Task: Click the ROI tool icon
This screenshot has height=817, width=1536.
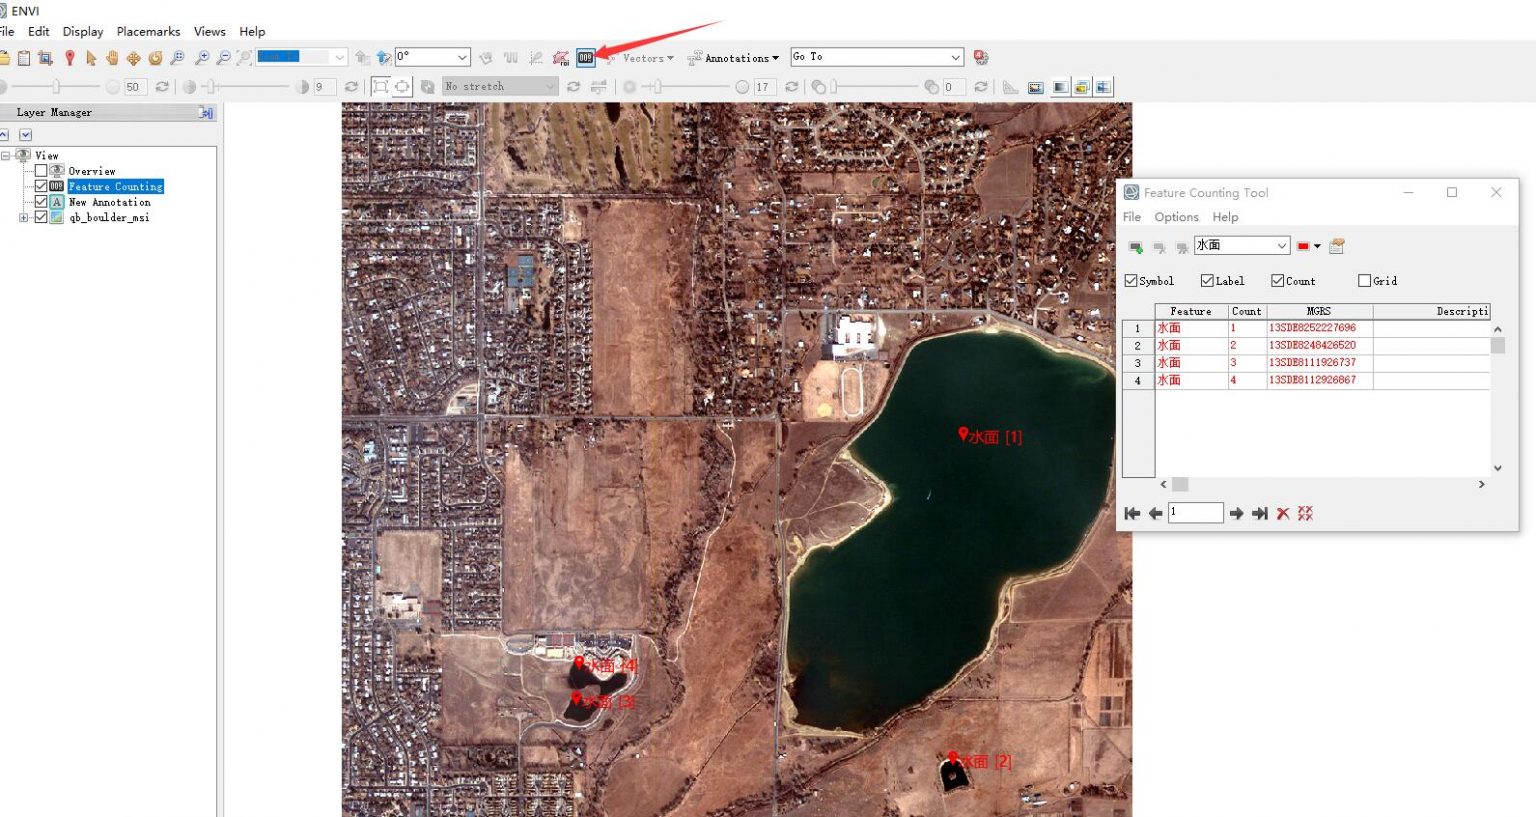Action: tap(561, 58)
